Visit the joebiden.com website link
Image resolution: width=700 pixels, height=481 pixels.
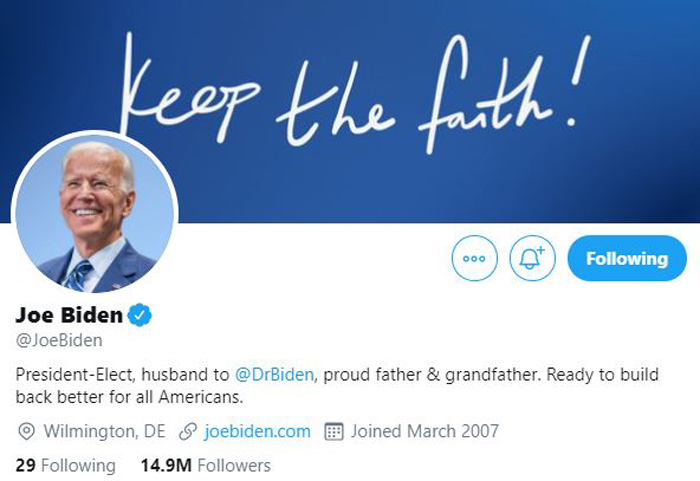pos(257,432)
